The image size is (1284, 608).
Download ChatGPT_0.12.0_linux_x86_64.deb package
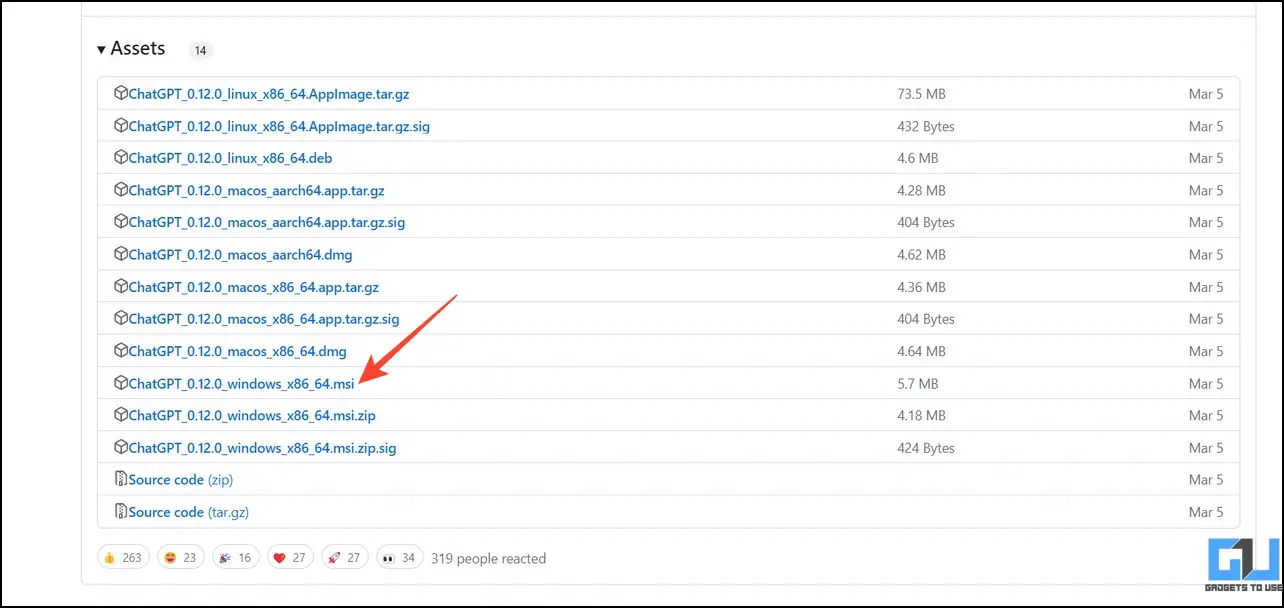[x=230, y=158]
